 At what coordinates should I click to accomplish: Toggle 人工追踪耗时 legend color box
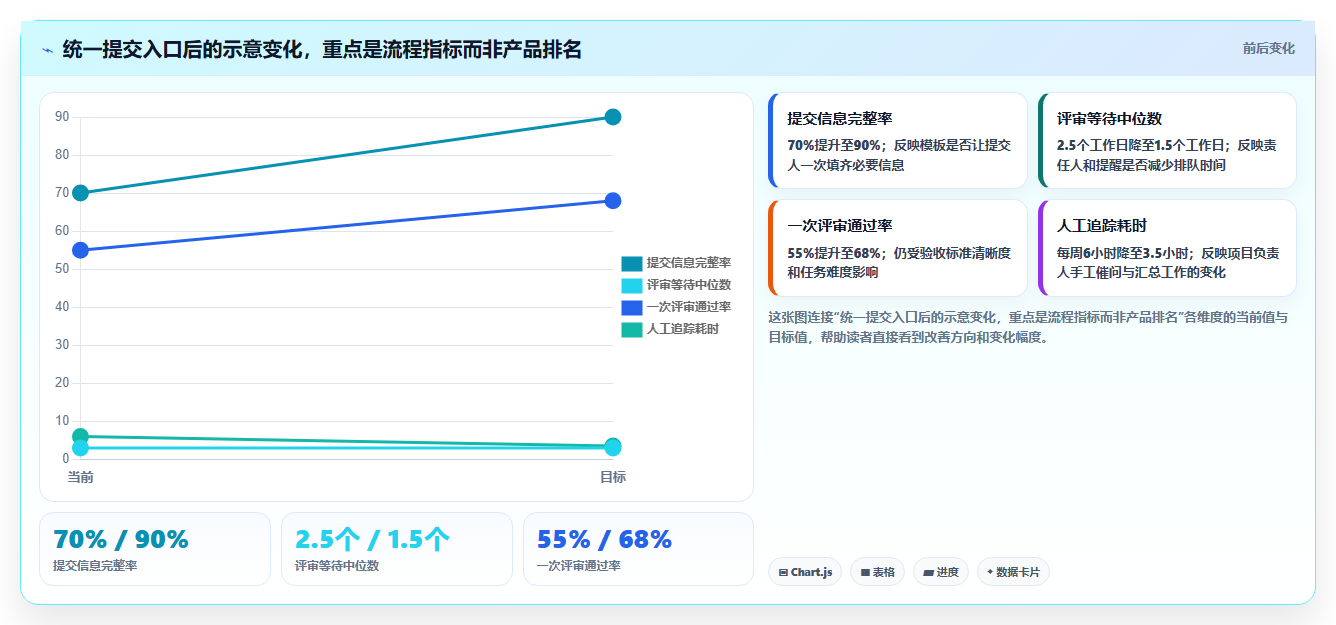632,329
